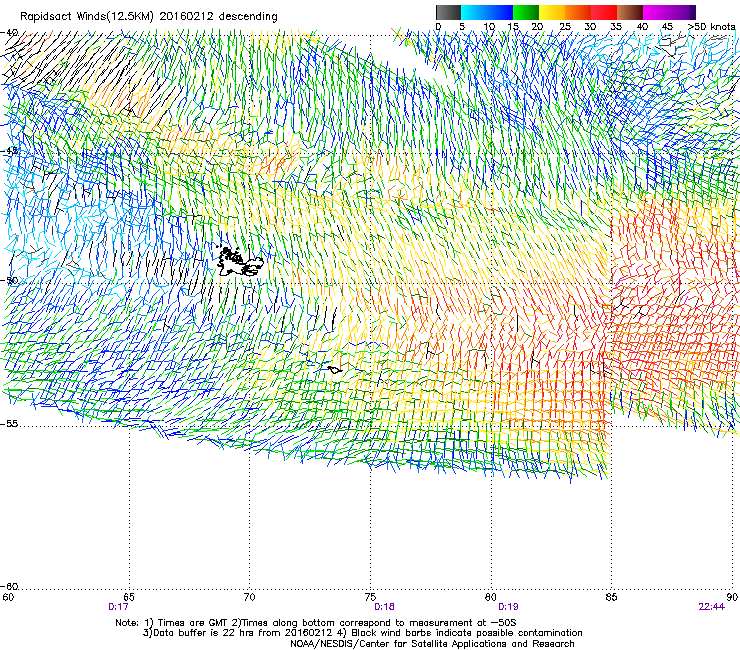Click the '75' longitude axis label
Image resolution: width=740 pixels, height=650 pixels.
pyautogui.click(x=370, y=598)
